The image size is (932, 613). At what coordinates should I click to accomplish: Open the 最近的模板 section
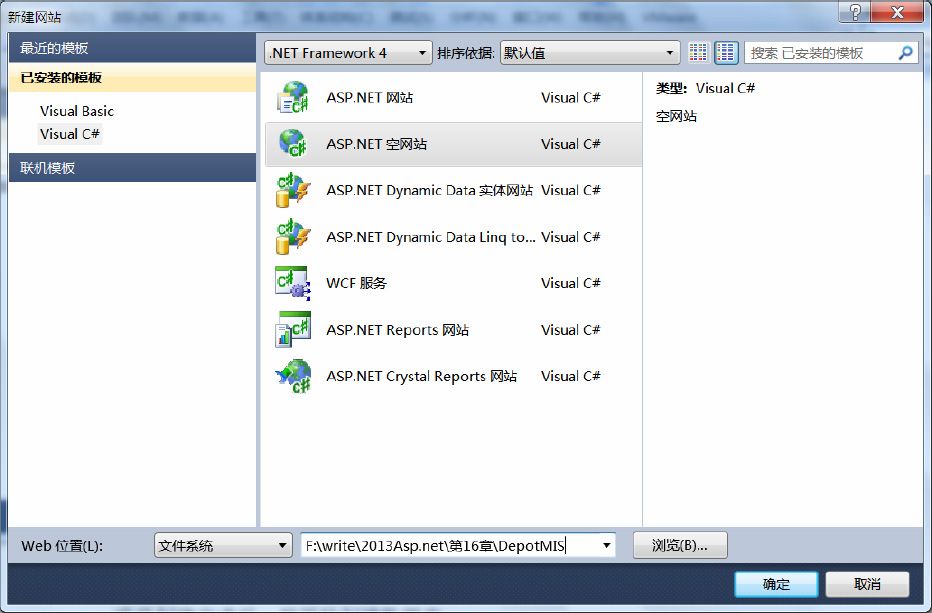pos(133,48)
